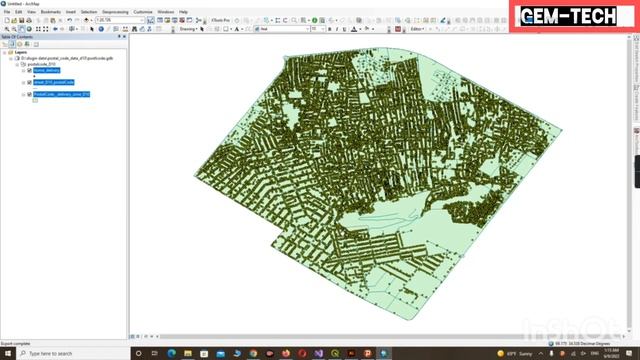This screenshot has width=640, height=360.
Task: Open the Edit menu
Action: 19,12
